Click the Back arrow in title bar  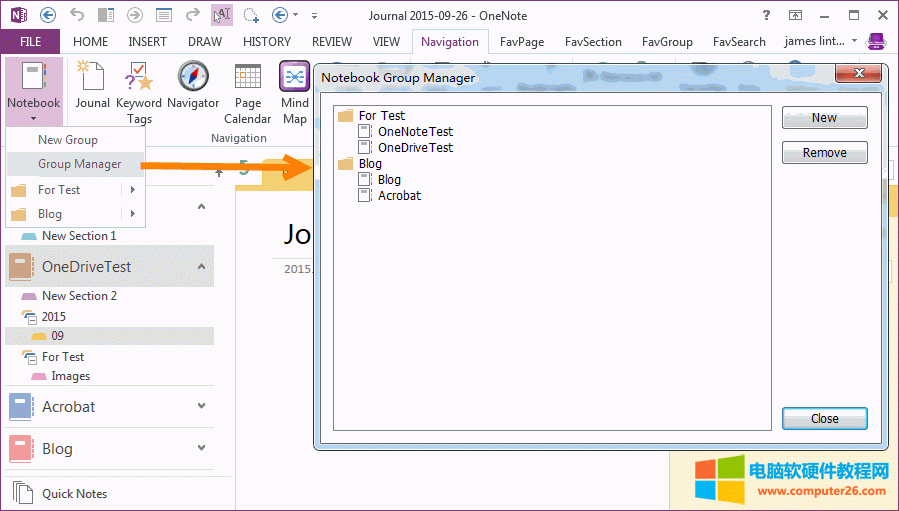[48, 15]
